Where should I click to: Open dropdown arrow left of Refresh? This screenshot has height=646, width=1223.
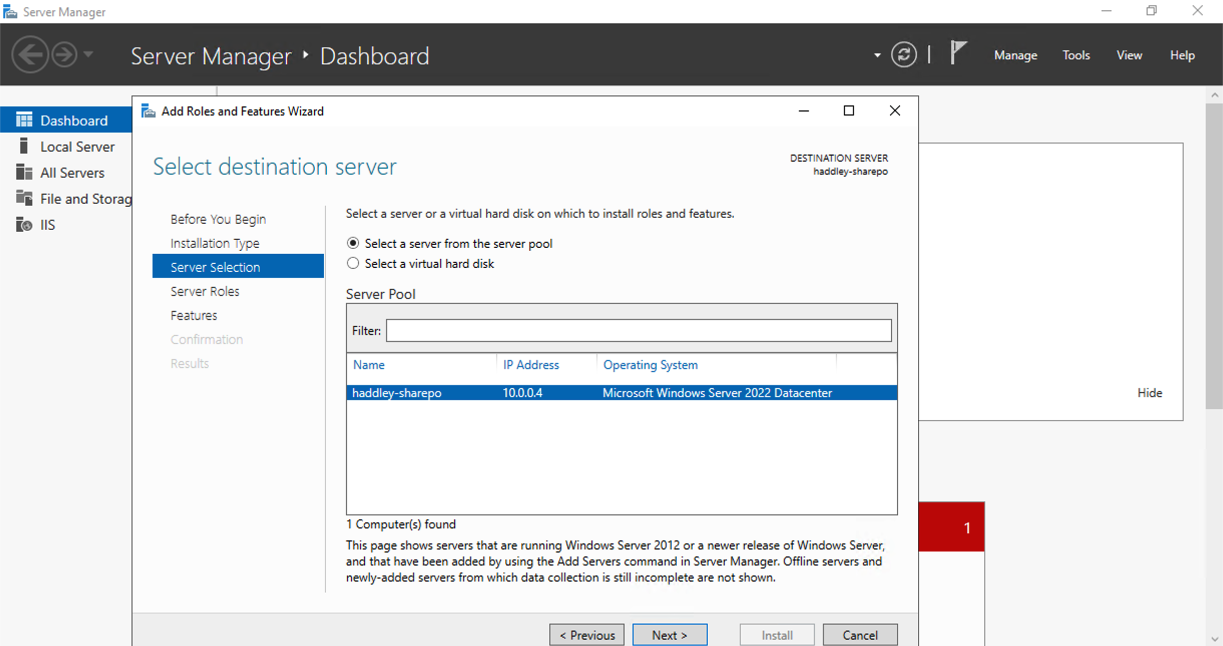click(877, 55)
